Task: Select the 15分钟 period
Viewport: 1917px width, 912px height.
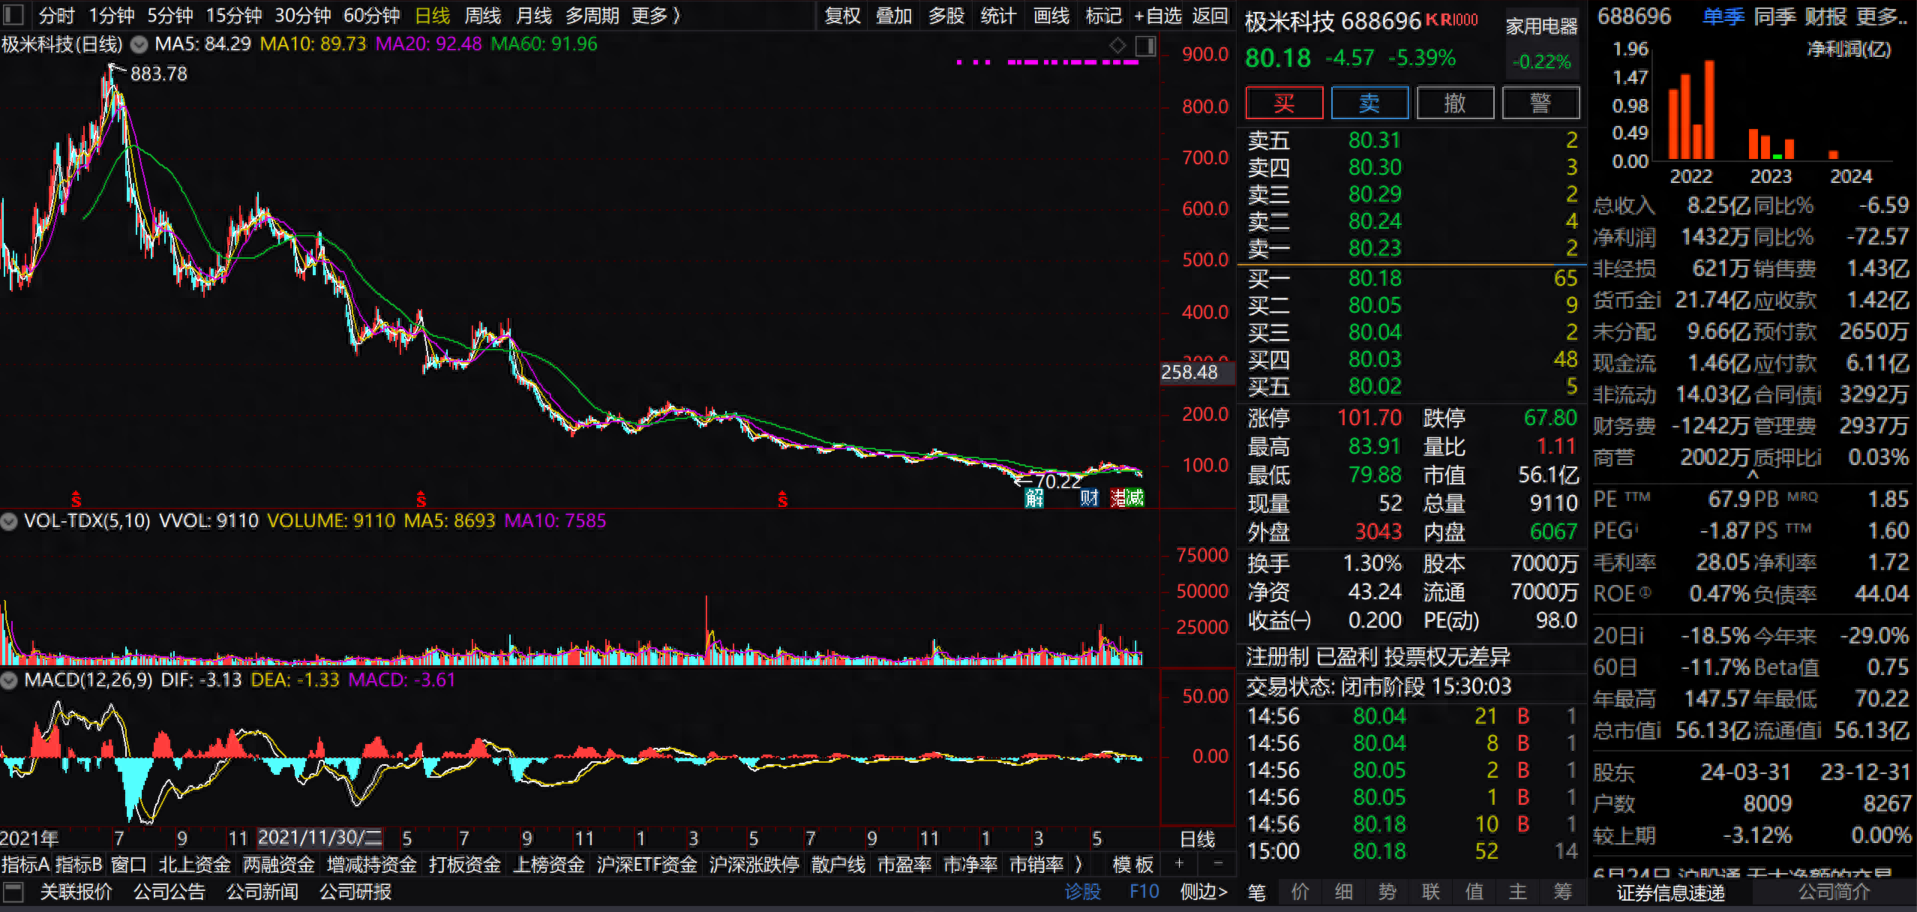Action: (234, 16)
